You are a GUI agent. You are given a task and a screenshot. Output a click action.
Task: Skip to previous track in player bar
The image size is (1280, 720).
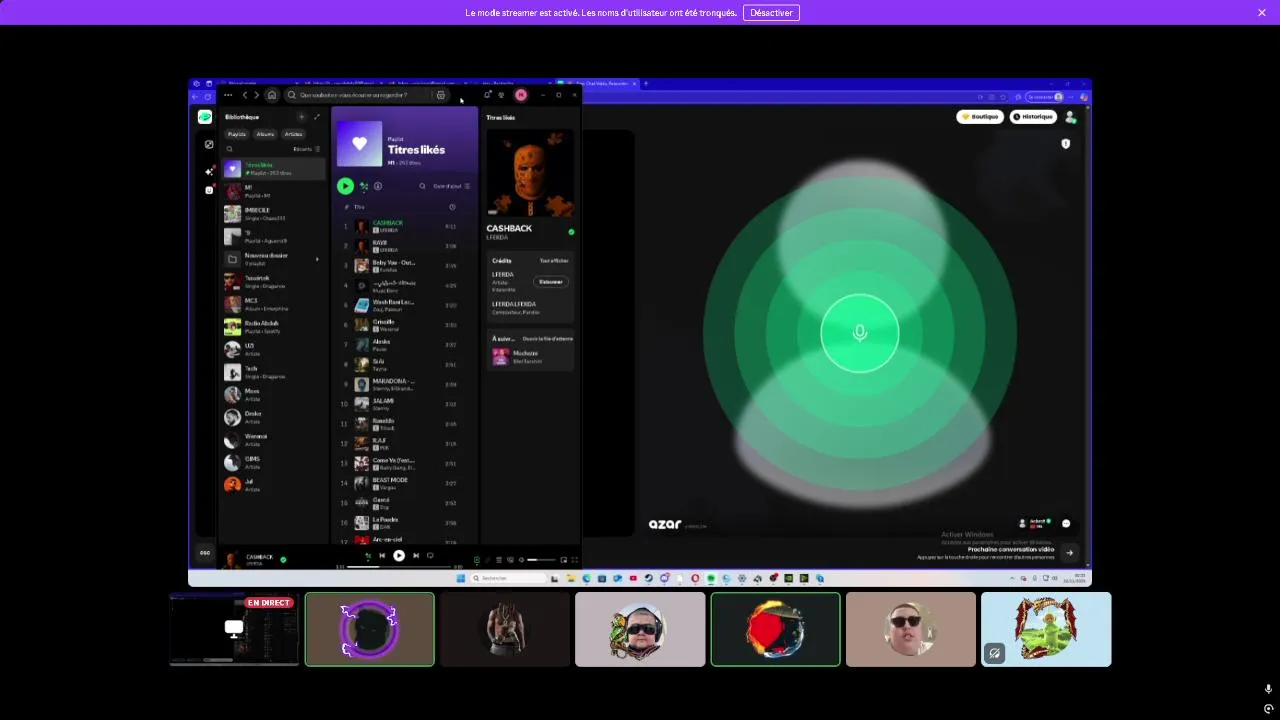[x=382, y=555]
